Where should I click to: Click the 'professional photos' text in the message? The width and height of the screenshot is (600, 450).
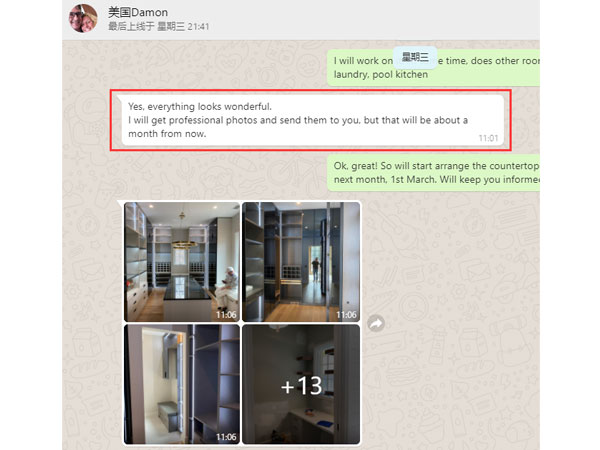point(213,120)
